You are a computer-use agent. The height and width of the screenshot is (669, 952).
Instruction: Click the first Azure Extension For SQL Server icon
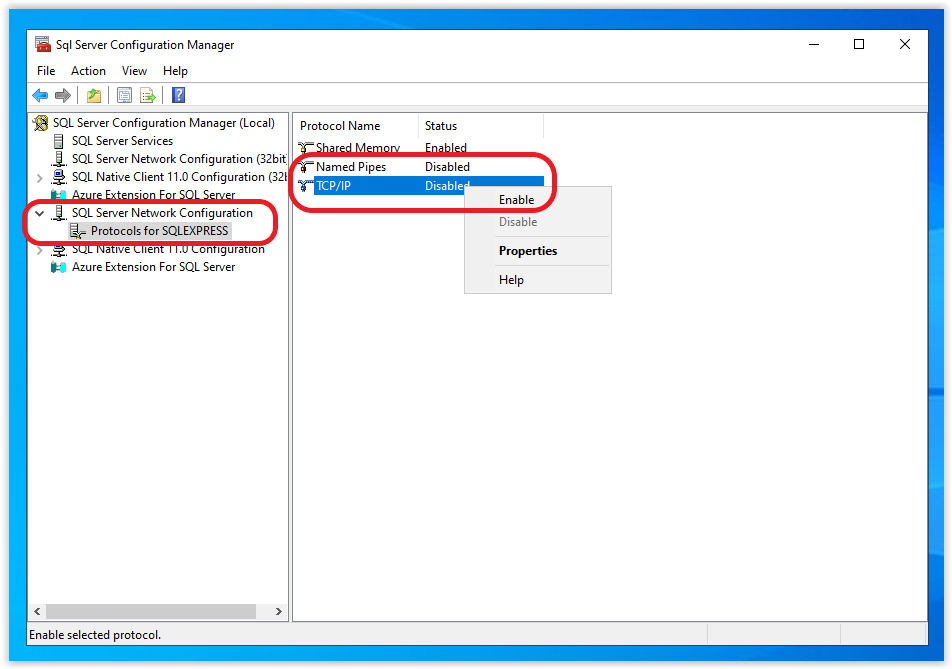[59, 195]
